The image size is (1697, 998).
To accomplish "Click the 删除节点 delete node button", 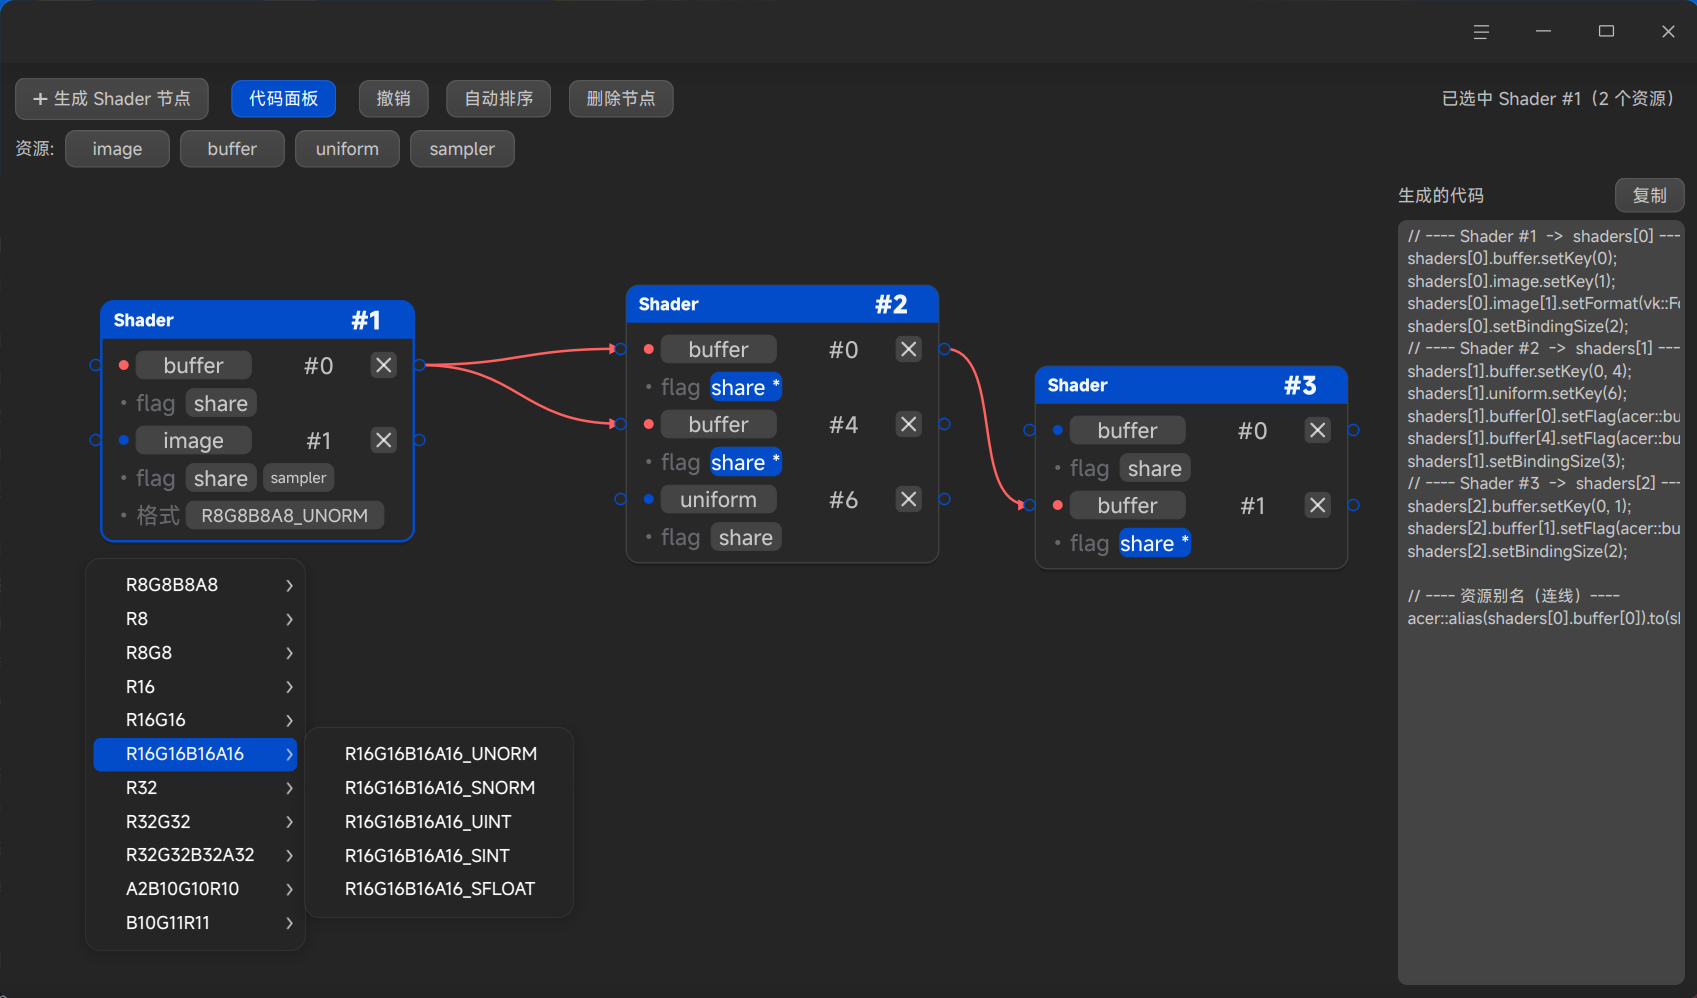I will [x=621, y=99].
